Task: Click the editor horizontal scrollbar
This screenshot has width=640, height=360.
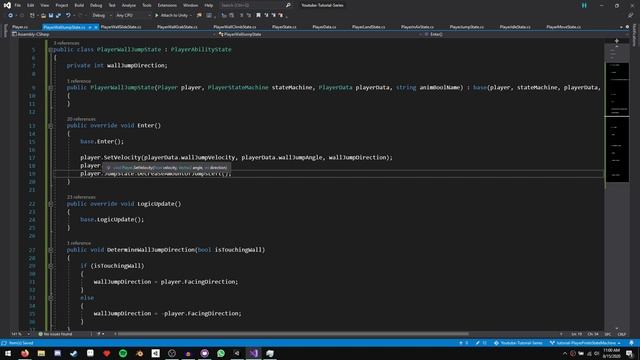Action: [293, 334]
